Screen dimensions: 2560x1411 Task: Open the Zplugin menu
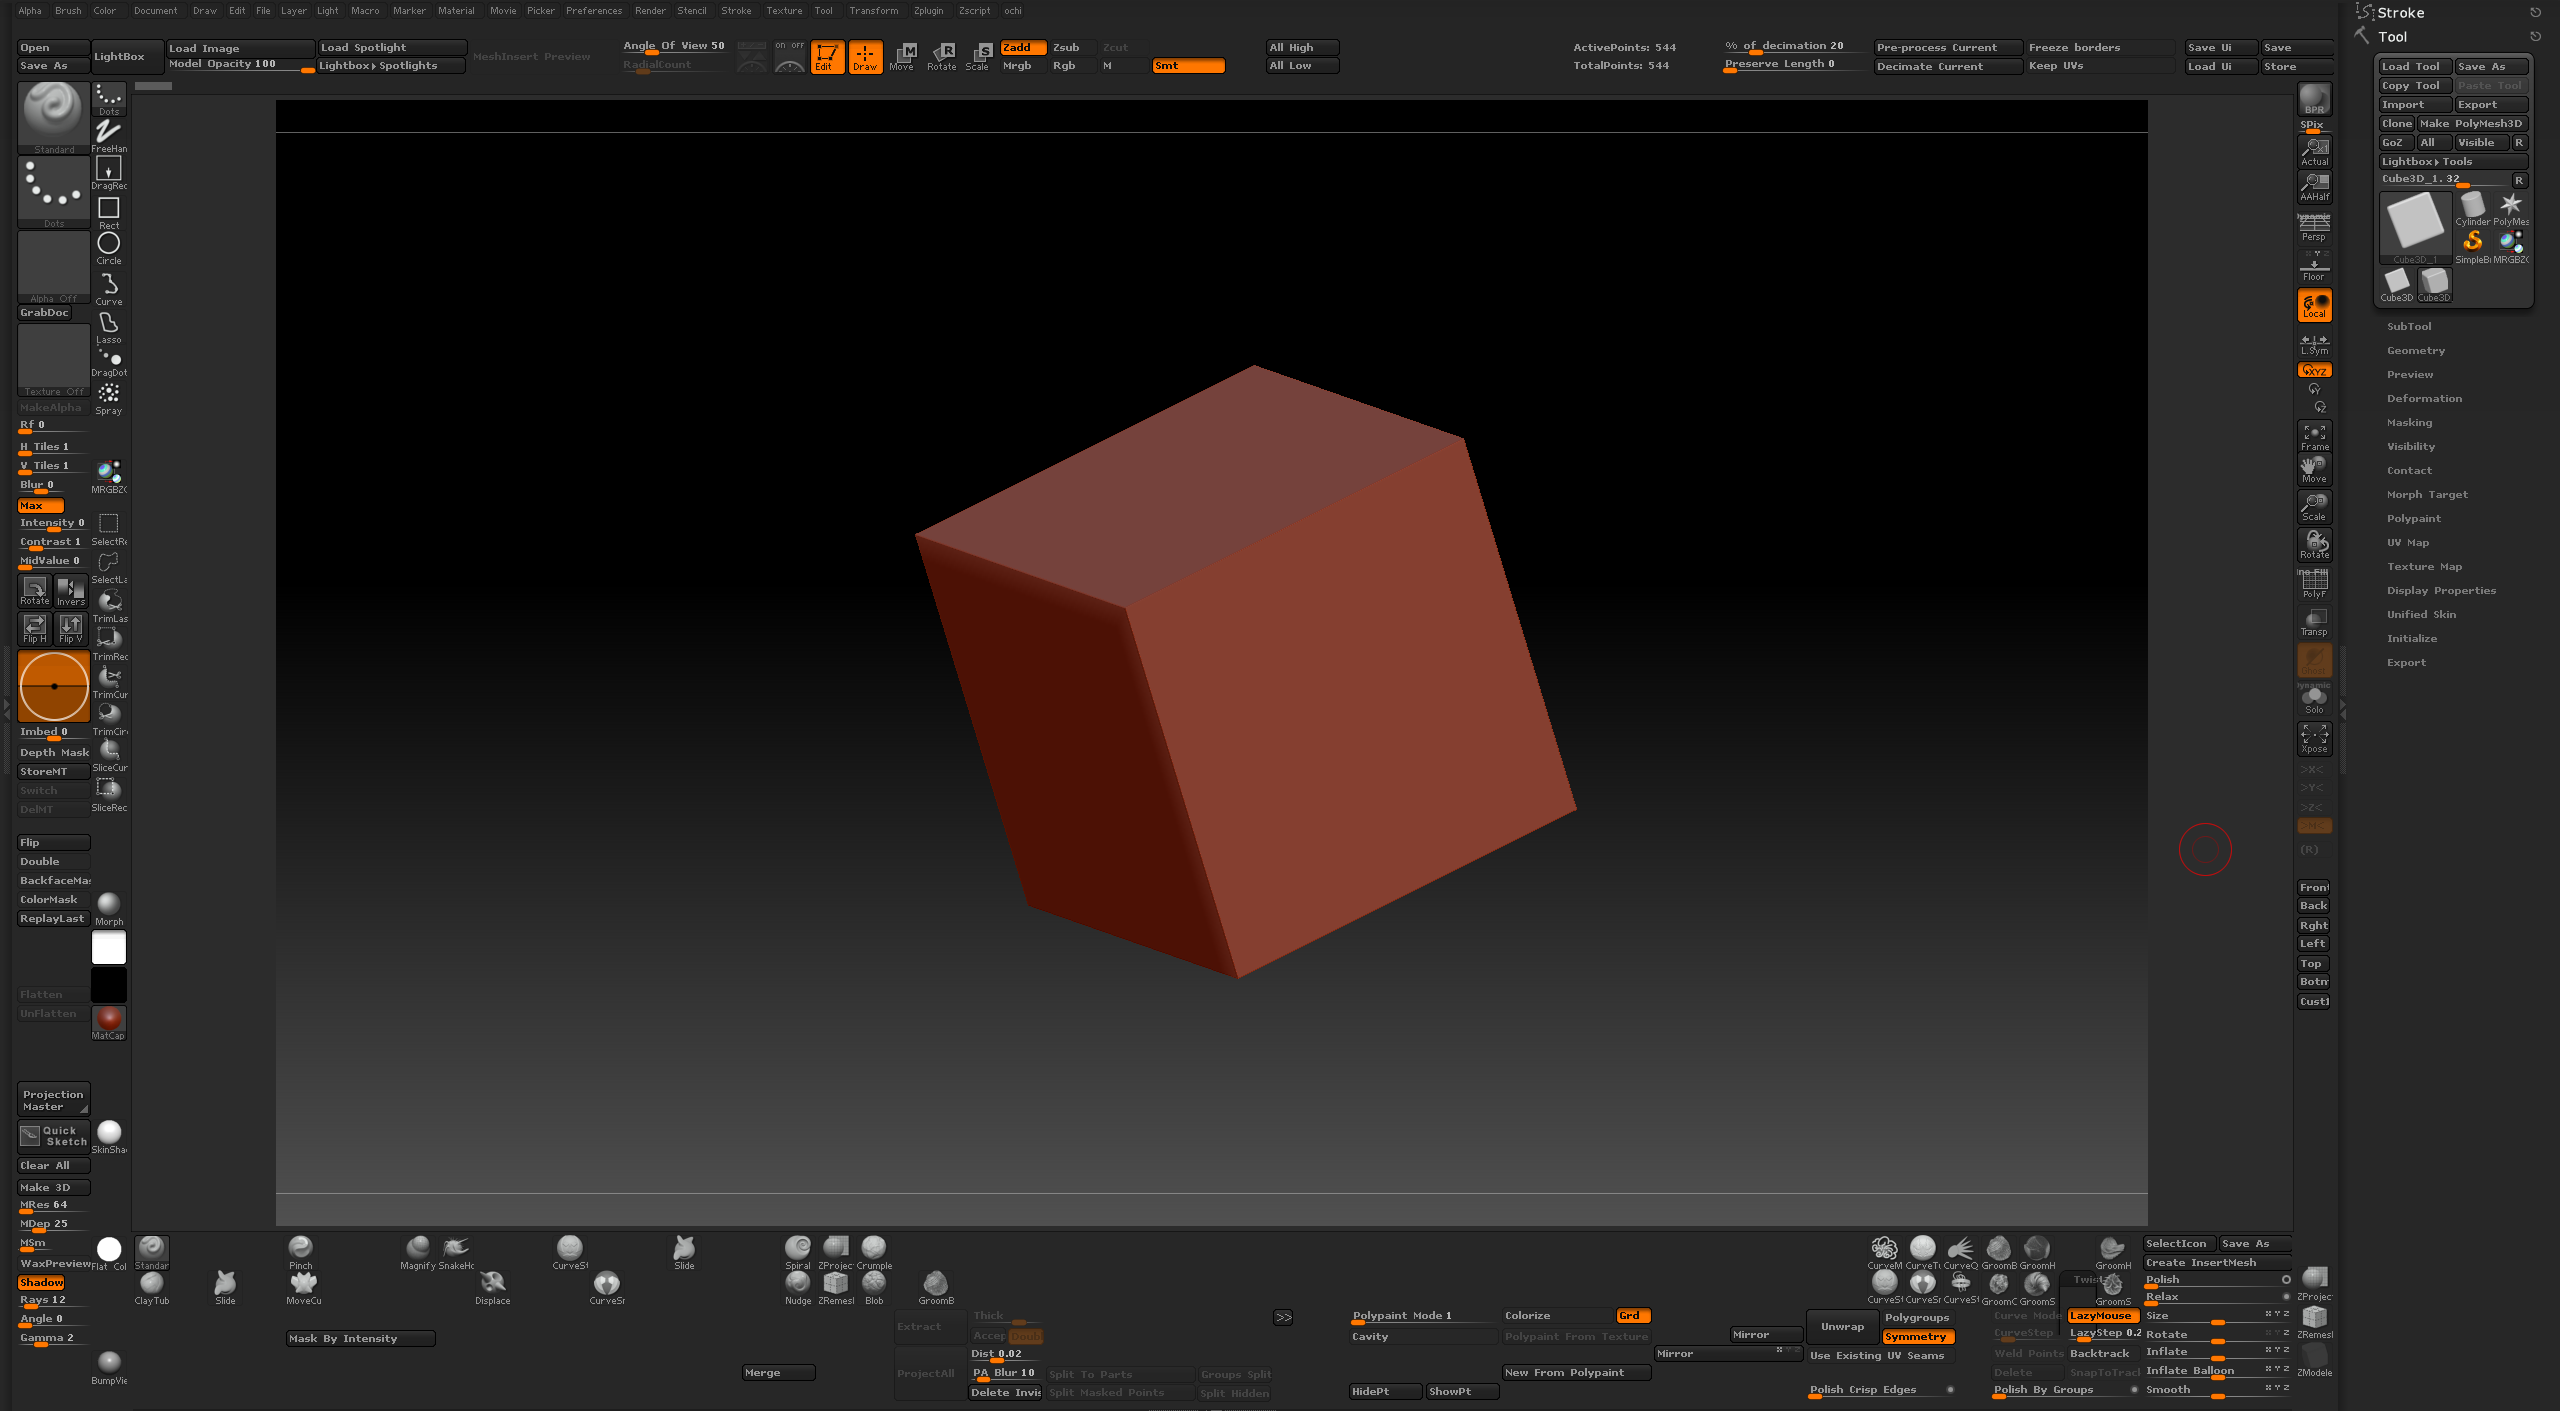927,11
